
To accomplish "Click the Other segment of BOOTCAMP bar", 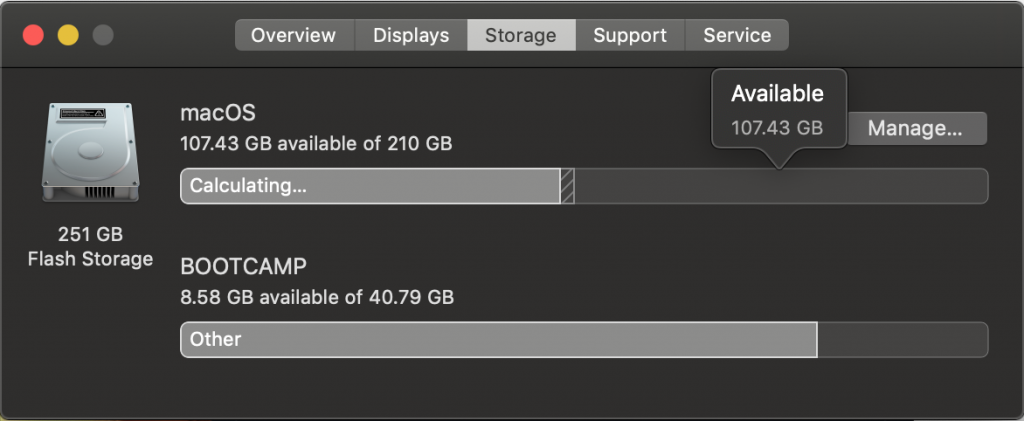I will point(498,339).
